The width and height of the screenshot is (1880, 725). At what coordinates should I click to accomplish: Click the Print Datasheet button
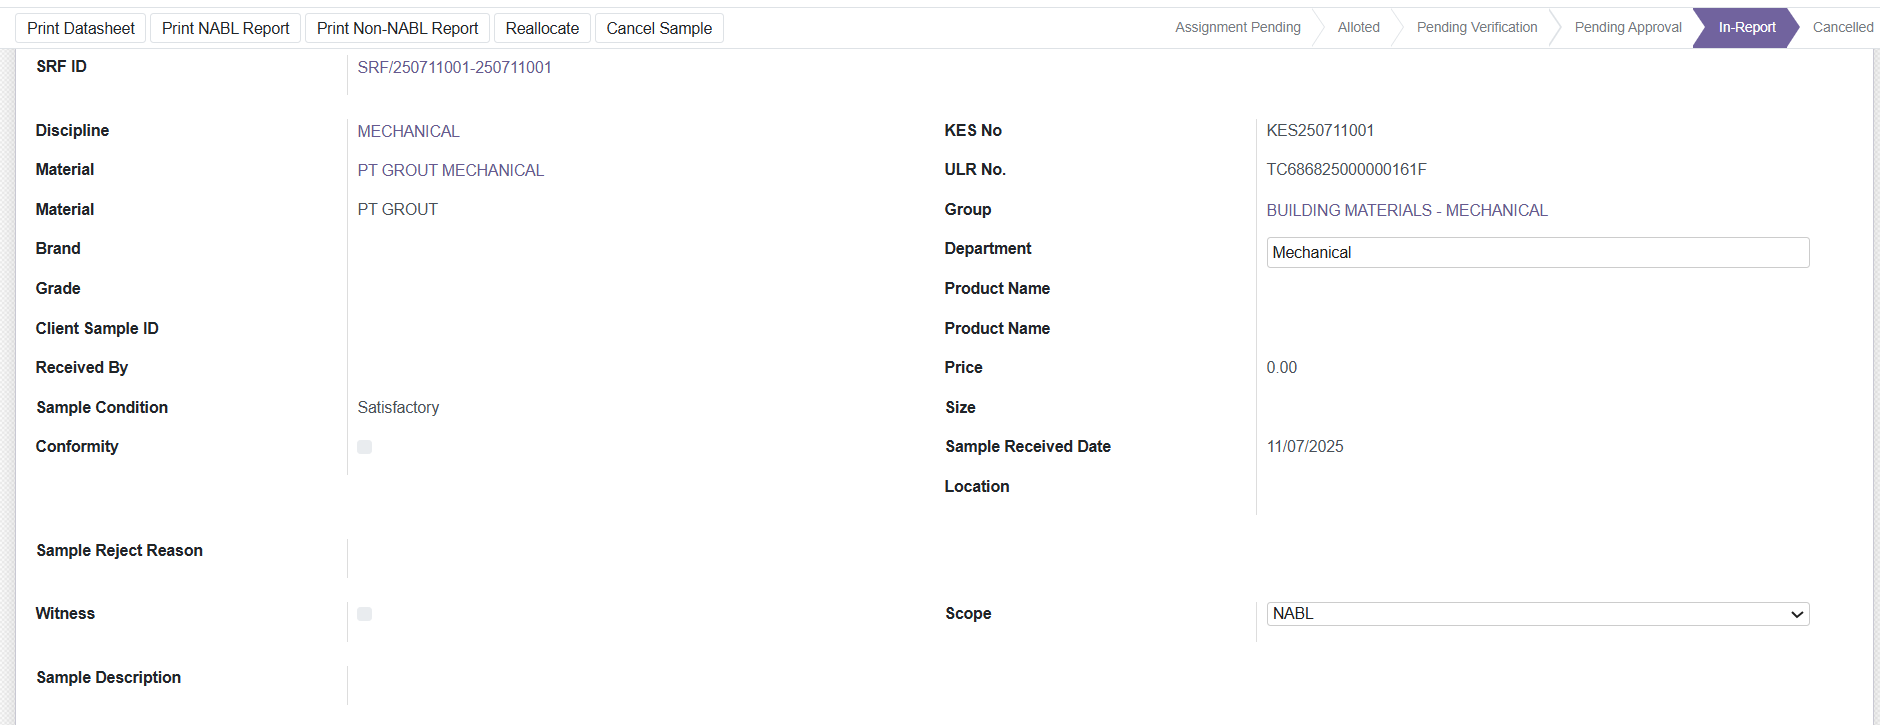click(81, 28)
